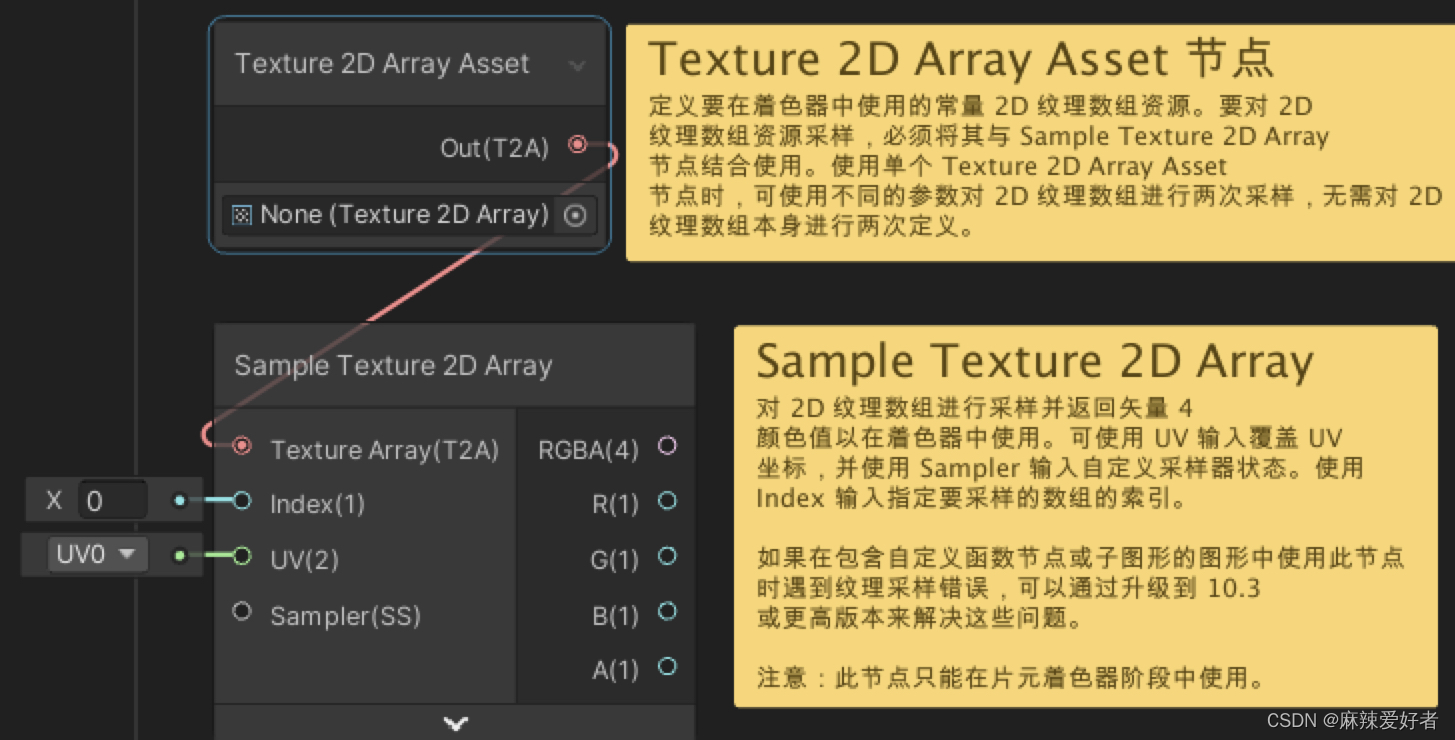Viewport: 1455px width, 740px height.
Task: Click the Out(T2A) label
Action: 495,149
